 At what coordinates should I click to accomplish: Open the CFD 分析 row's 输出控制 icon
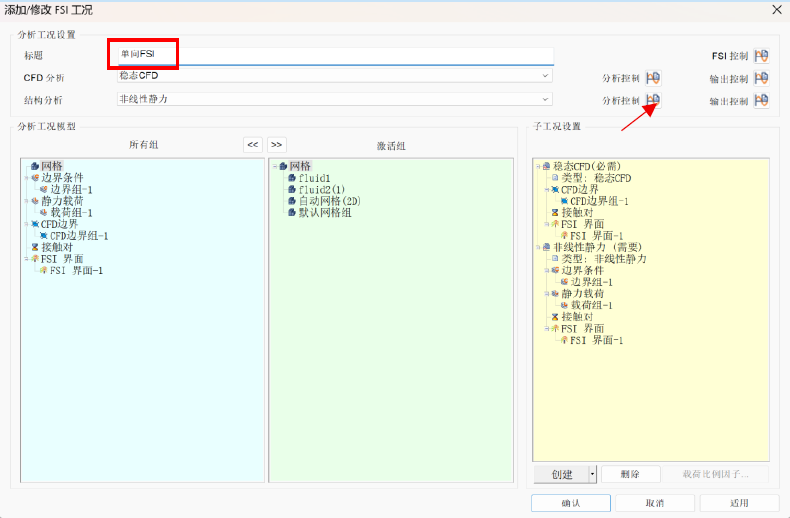761,78
